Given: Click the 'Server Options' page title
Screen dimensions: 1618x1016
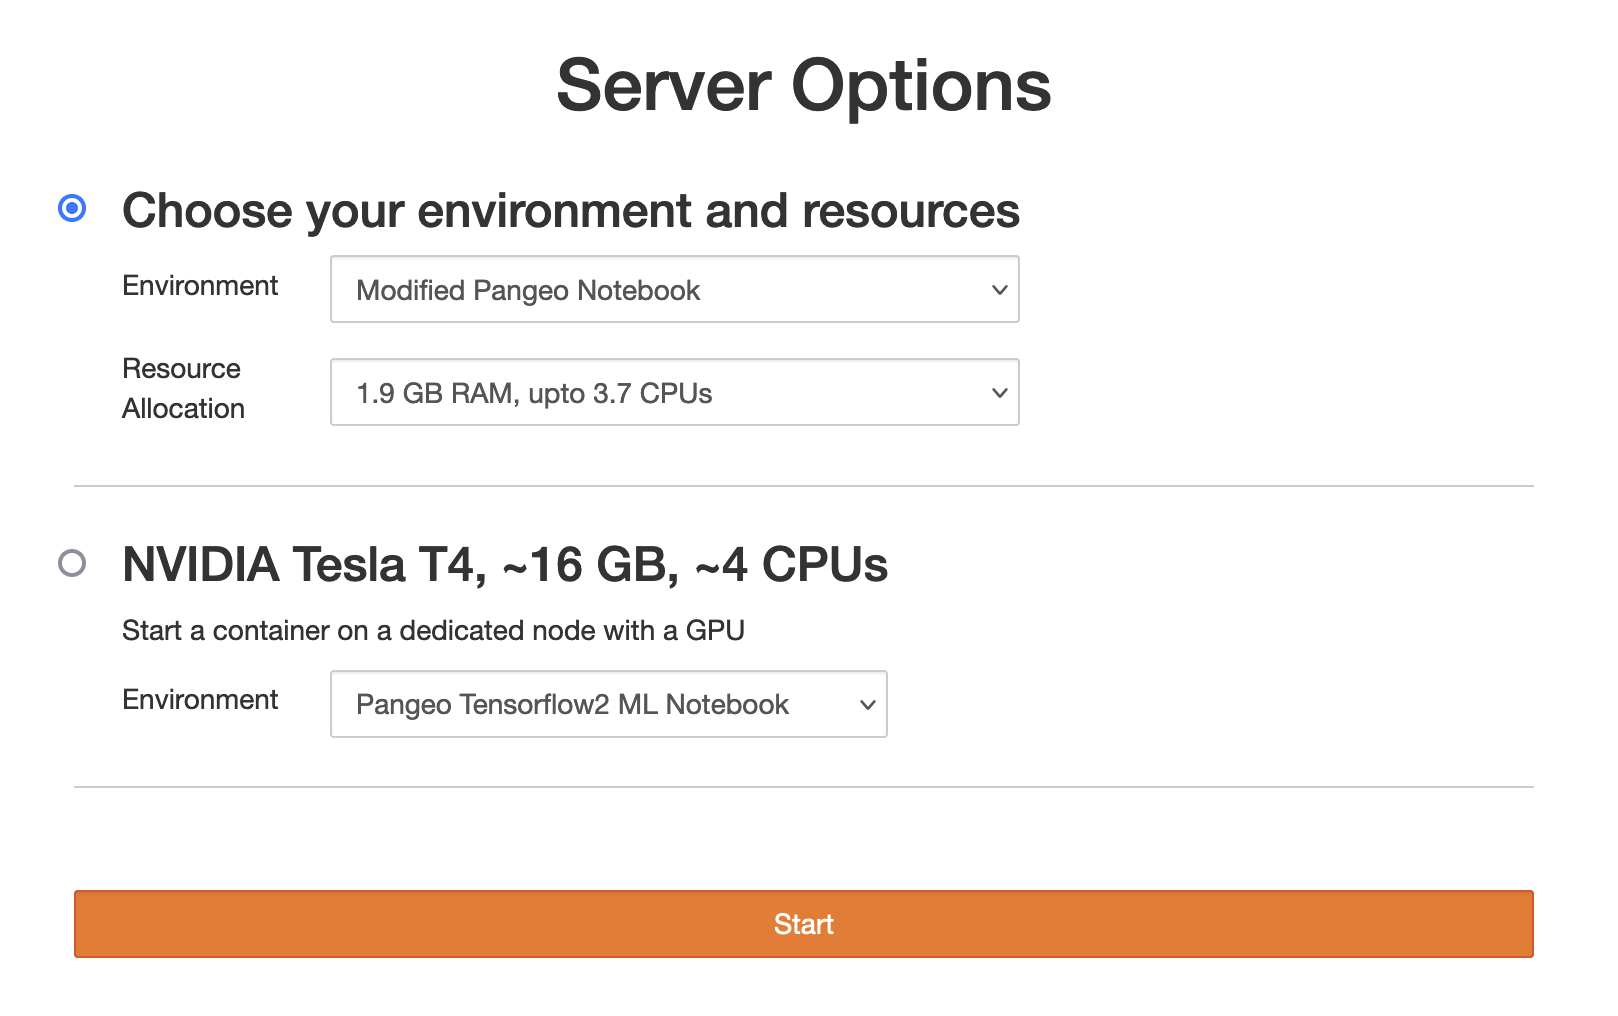Looking at the screenshot, I should pyautogui.click(x=803, y=86).
